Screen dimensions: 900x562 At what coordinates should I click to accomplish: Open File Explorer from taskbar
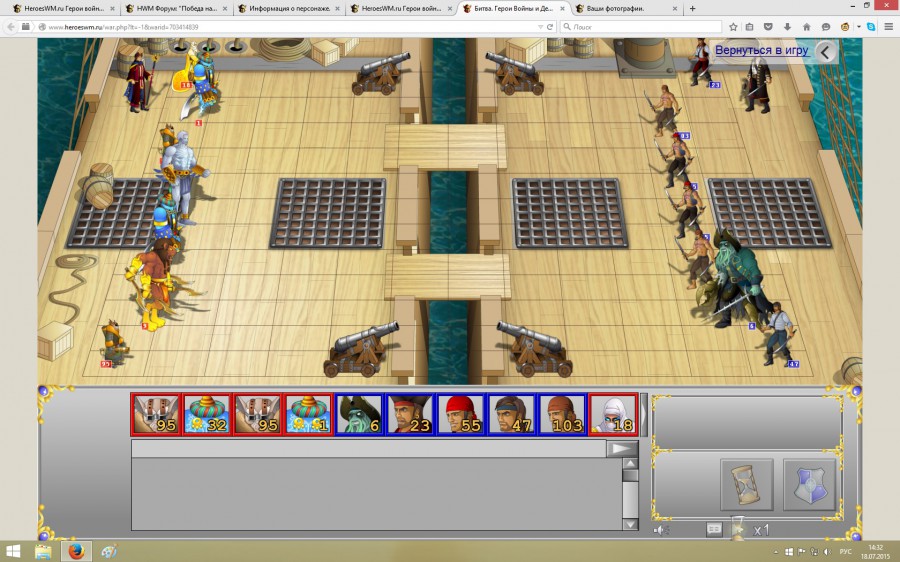tap(44, 552)
